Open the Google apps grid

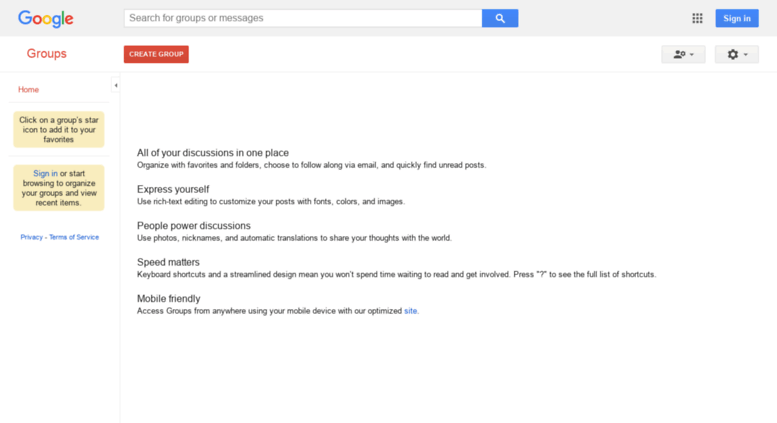click(x=697, y=18)
